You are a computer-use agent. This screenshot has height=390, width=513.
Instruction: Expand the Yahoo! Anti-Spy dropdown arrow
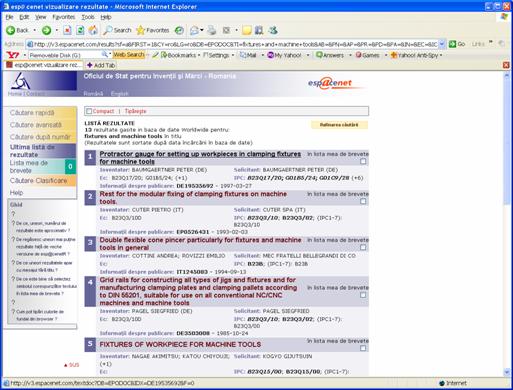coord(441,55)
